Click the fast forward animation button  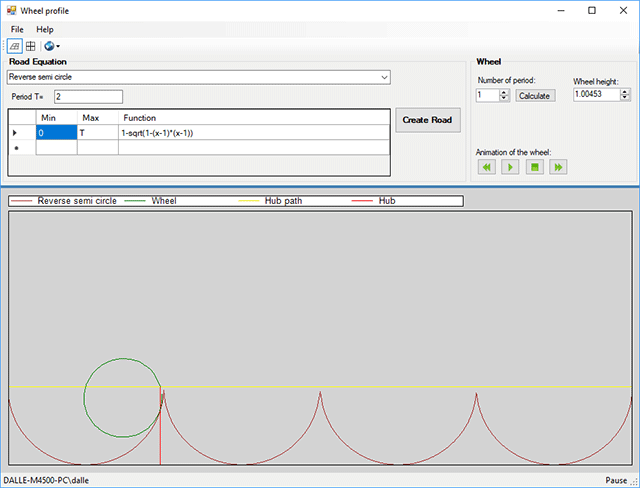click(558, 167)
